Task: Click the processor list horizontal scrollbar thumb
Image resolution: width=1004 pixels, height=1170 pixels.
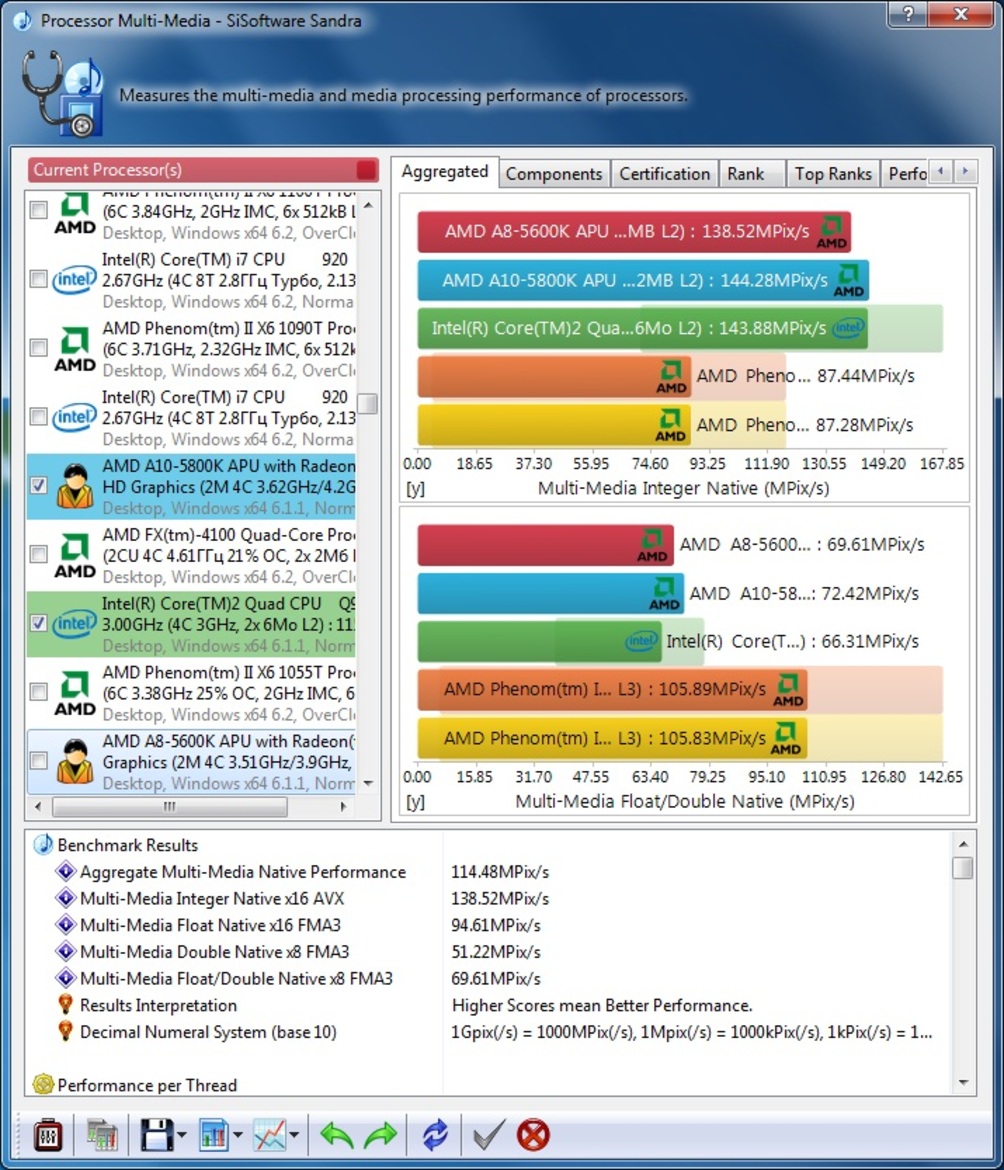Action: 170,807
